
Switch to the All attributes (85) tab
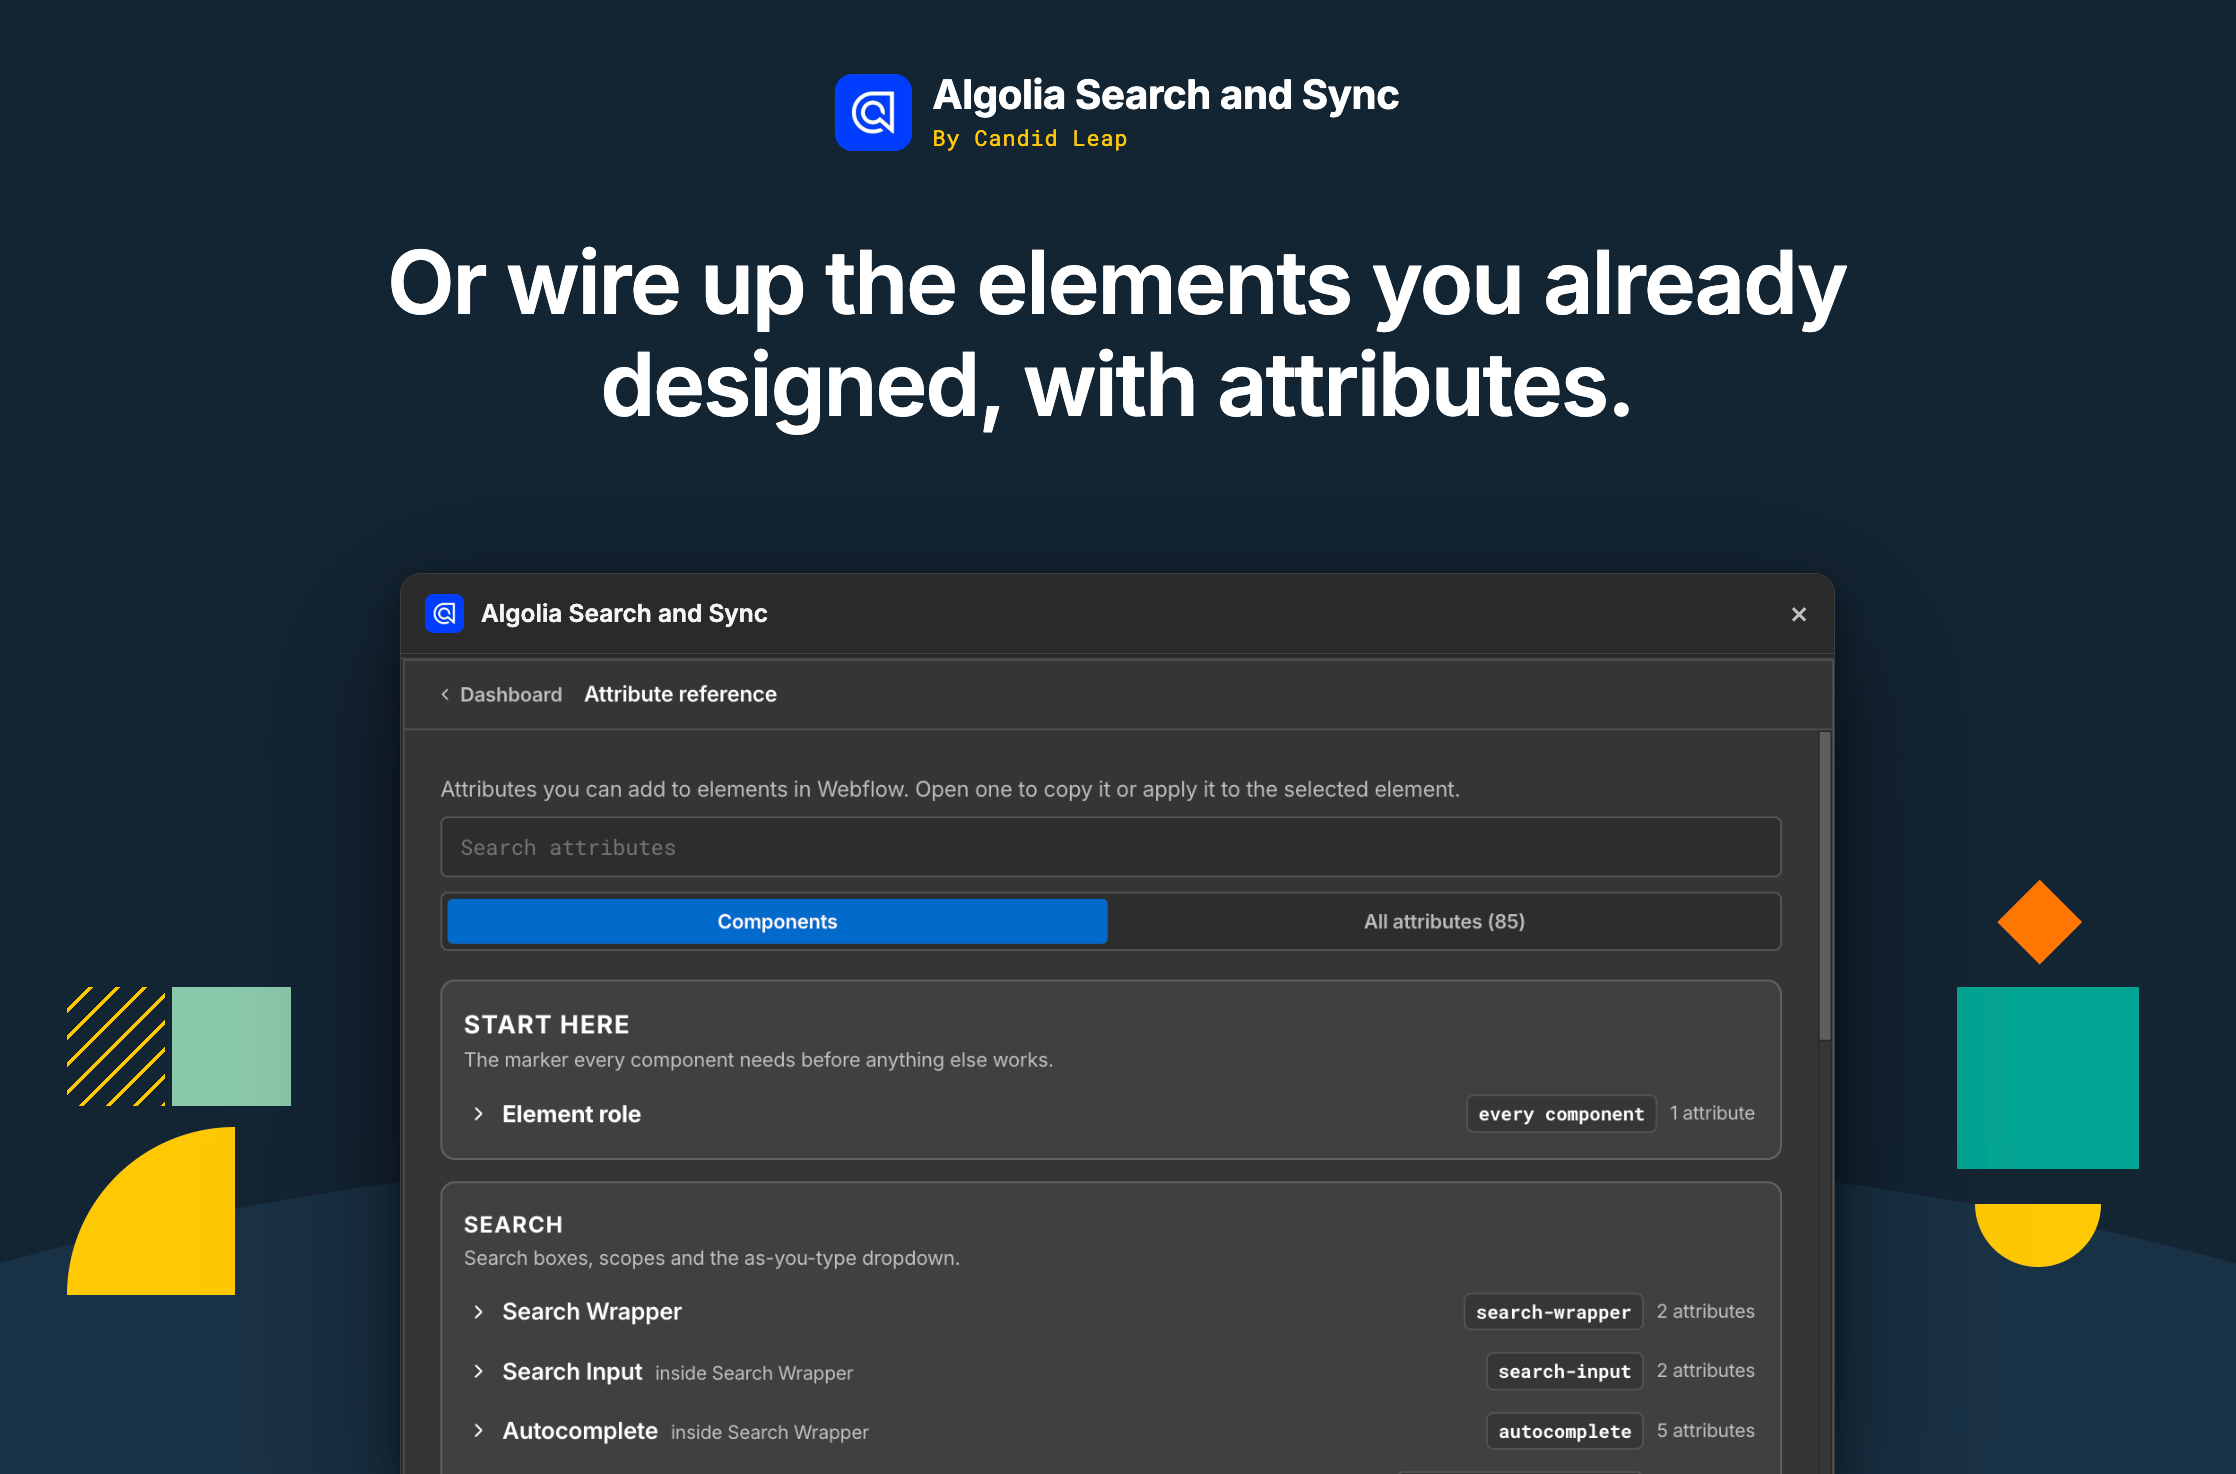click(x=1444, y=921)
